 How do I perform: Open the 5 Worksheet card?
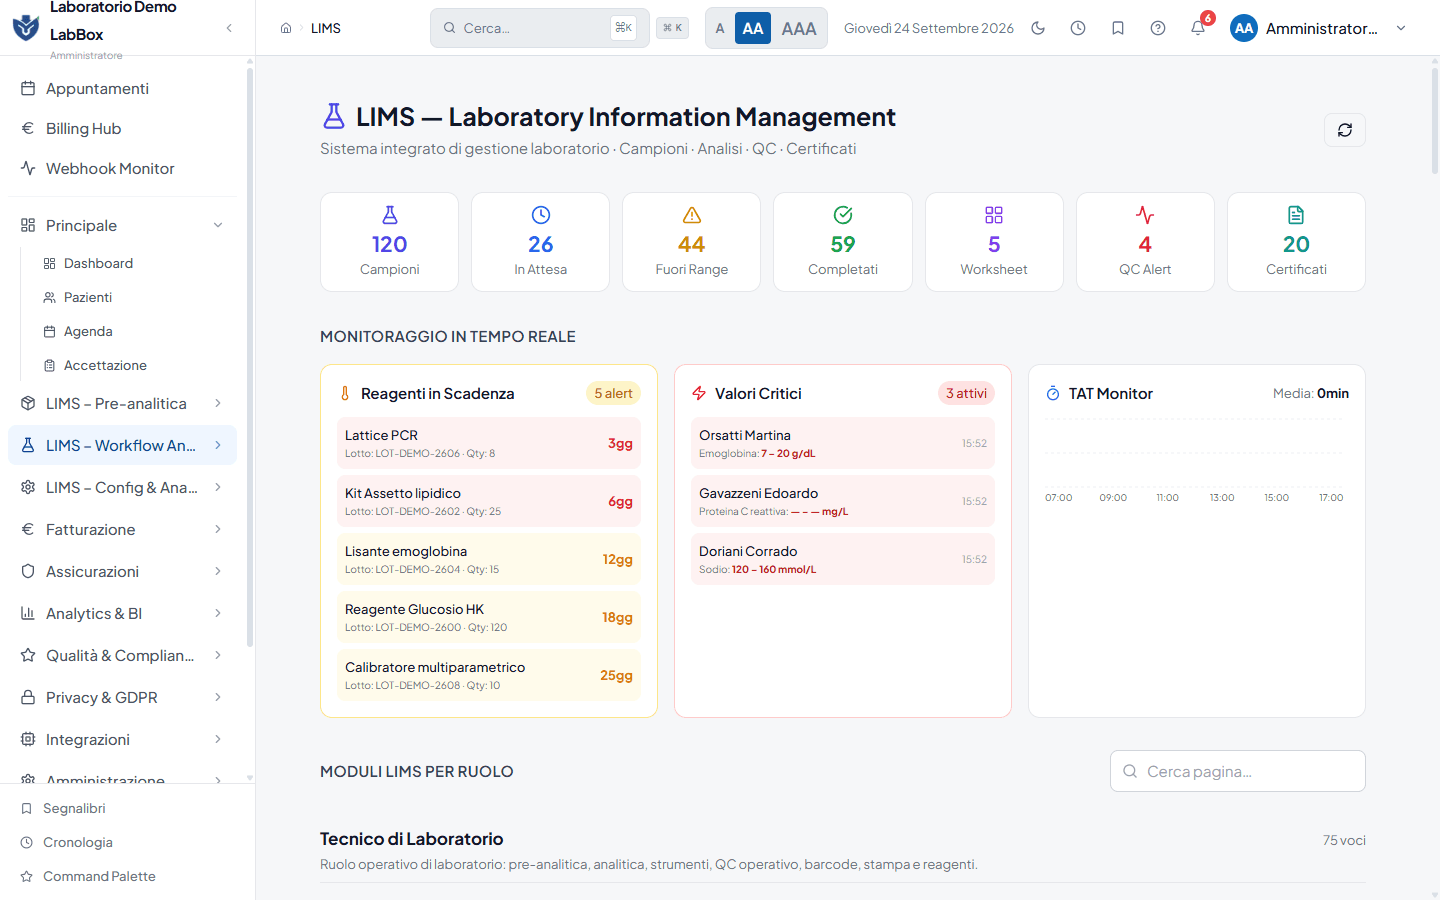click(994, 242)
